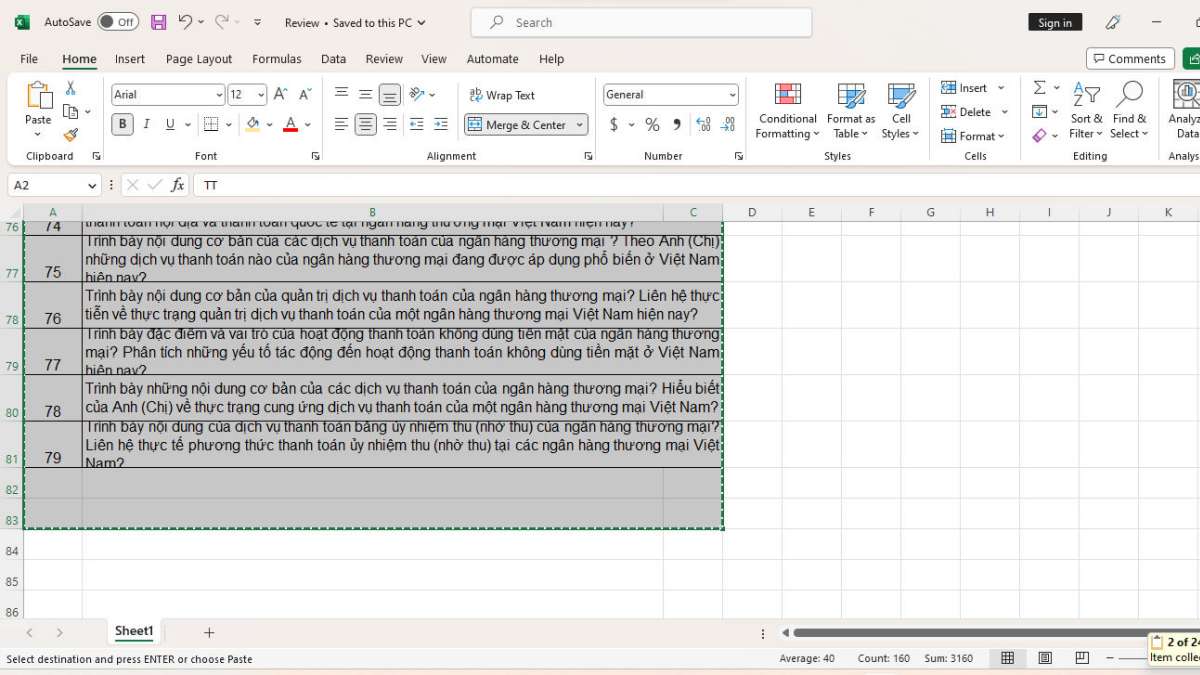This screenshot has height=675, width=1200.
Task: Expand the Font Color dropdown arrow
Action: click(308, 125)
